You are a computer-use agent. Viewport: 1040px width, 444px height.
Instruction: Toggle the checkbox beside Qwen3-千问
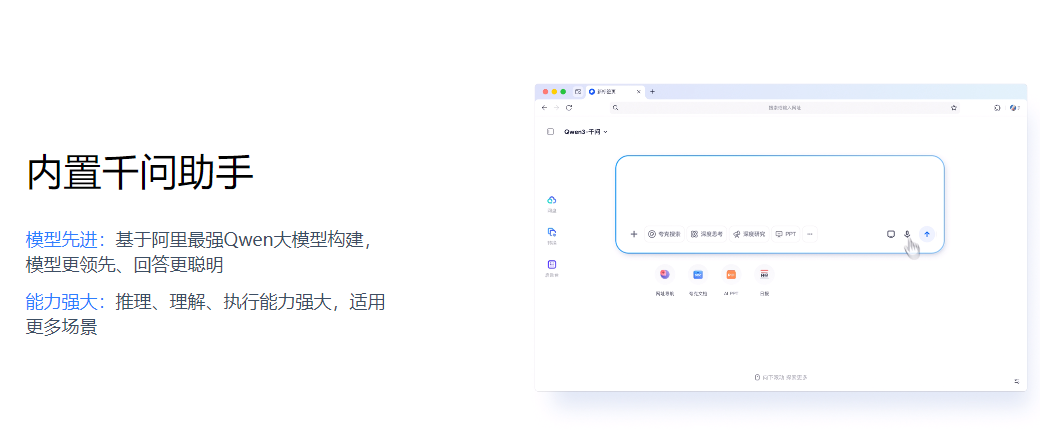point(550,131)
